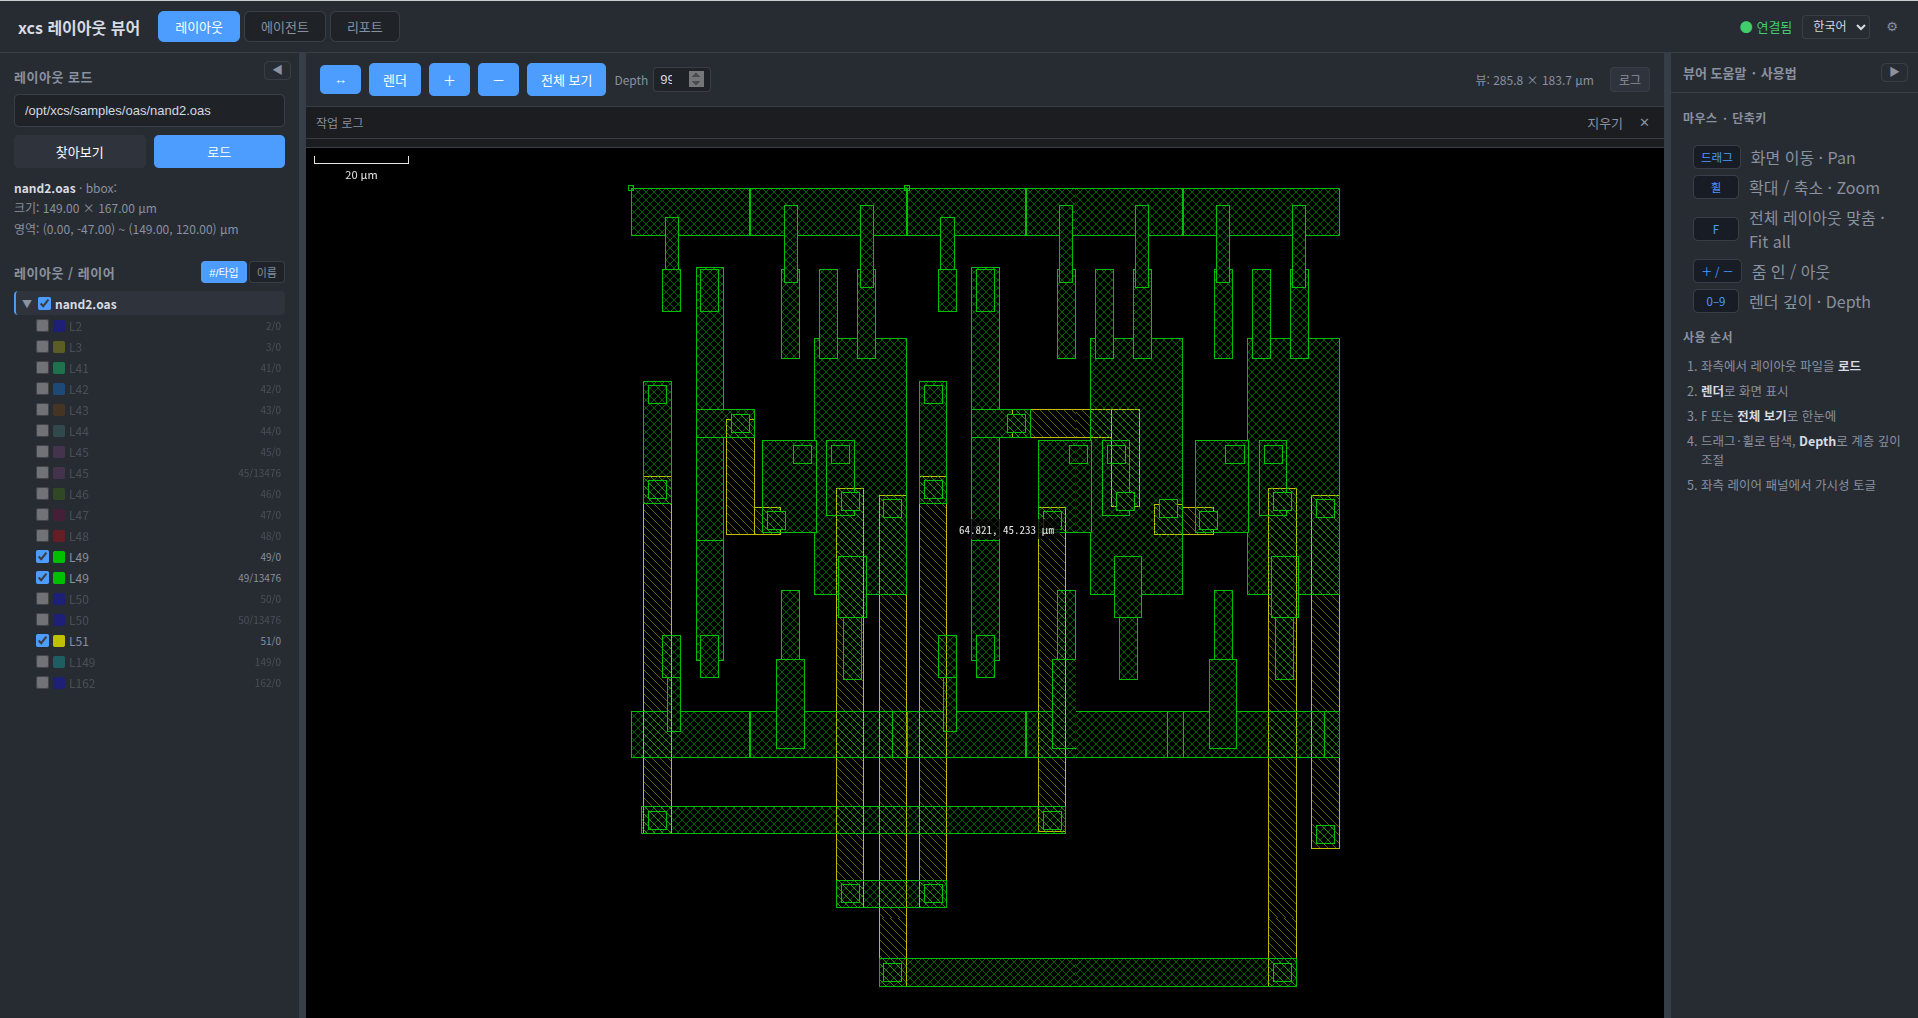
Task: Click the 찾아보기 browse button
Action: coord(80,152)
